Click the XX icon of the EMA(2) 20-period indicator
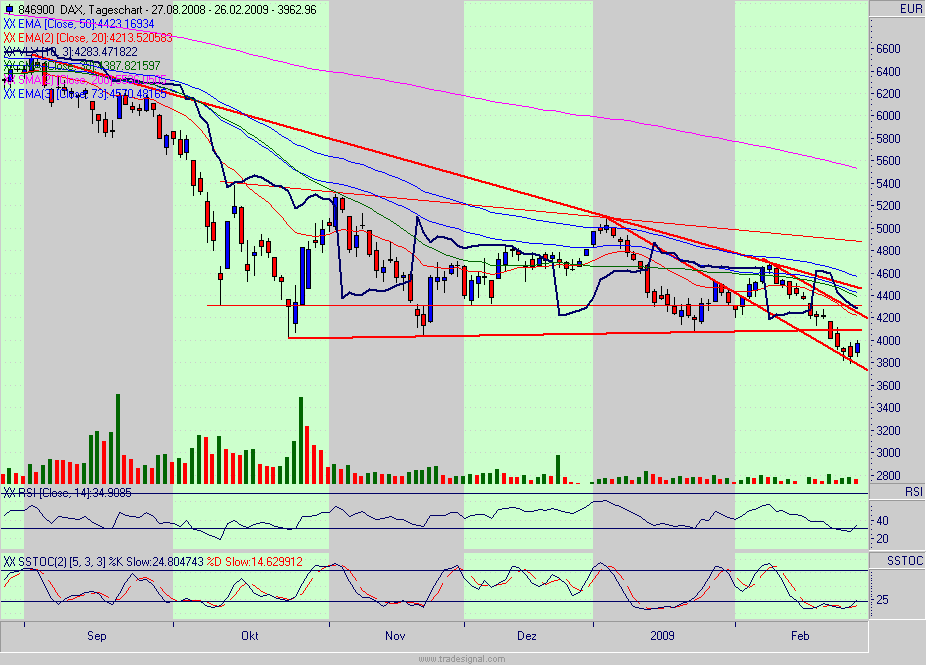Viewport: 926px width, 665px height. [8, 37]
